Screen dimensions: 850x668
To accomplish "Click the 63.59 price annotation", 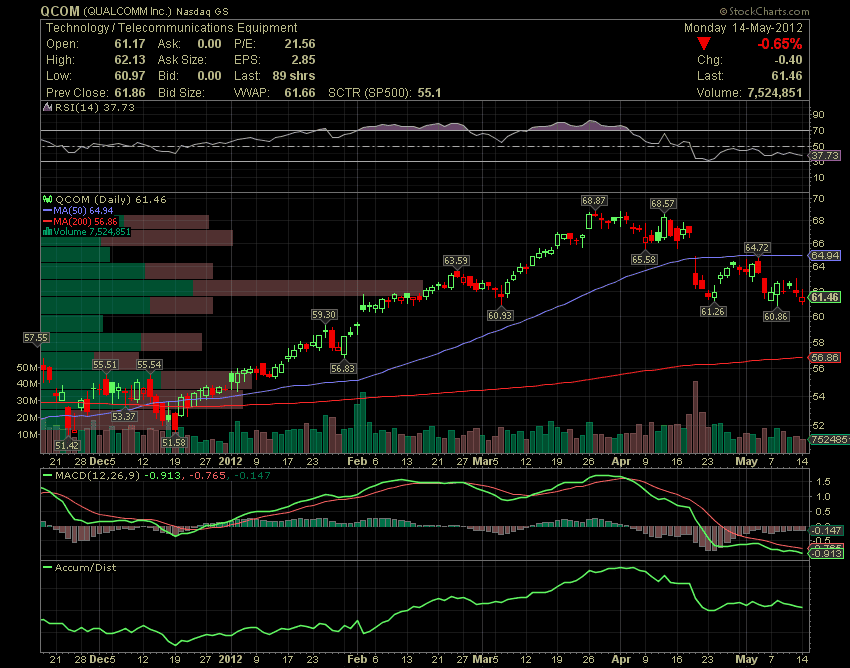I will pyautogui.click(x=455, y=261).
